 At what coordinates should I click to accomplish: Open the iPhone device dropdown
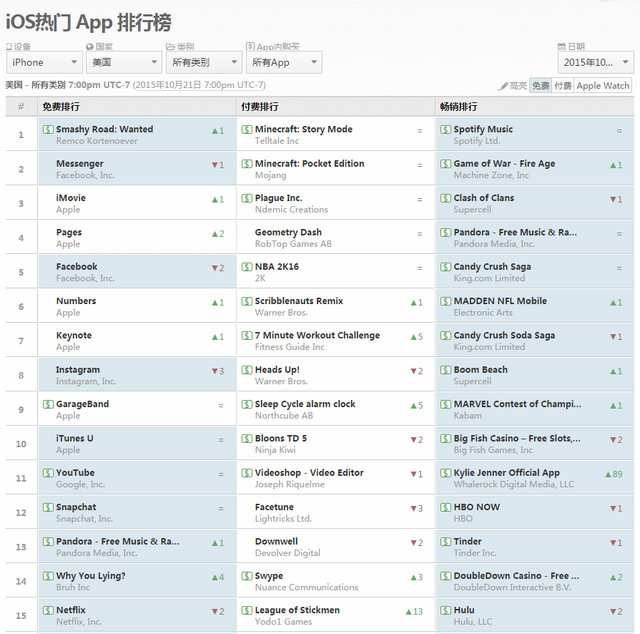44,62
